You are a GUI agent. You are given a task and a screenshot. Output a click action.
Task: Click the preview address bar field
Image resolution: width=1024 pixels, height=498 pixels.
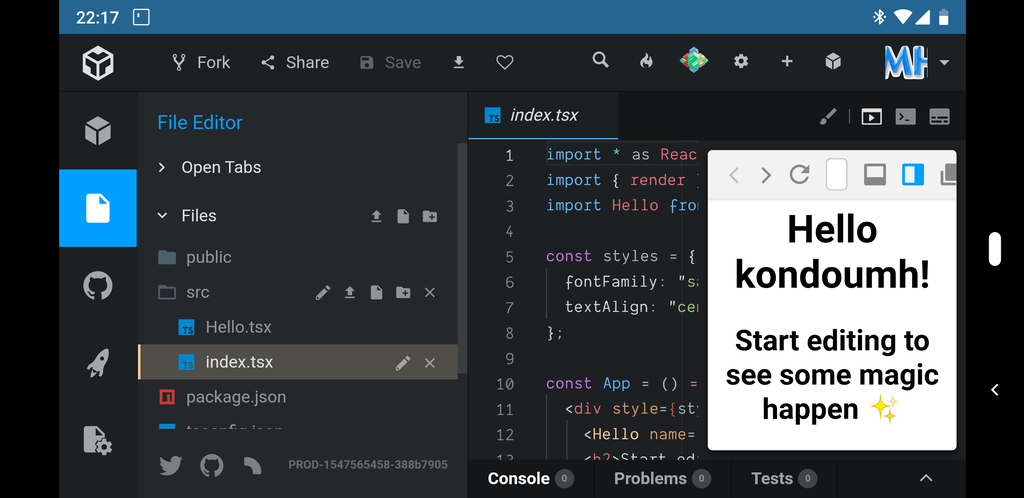coord(837,174)
